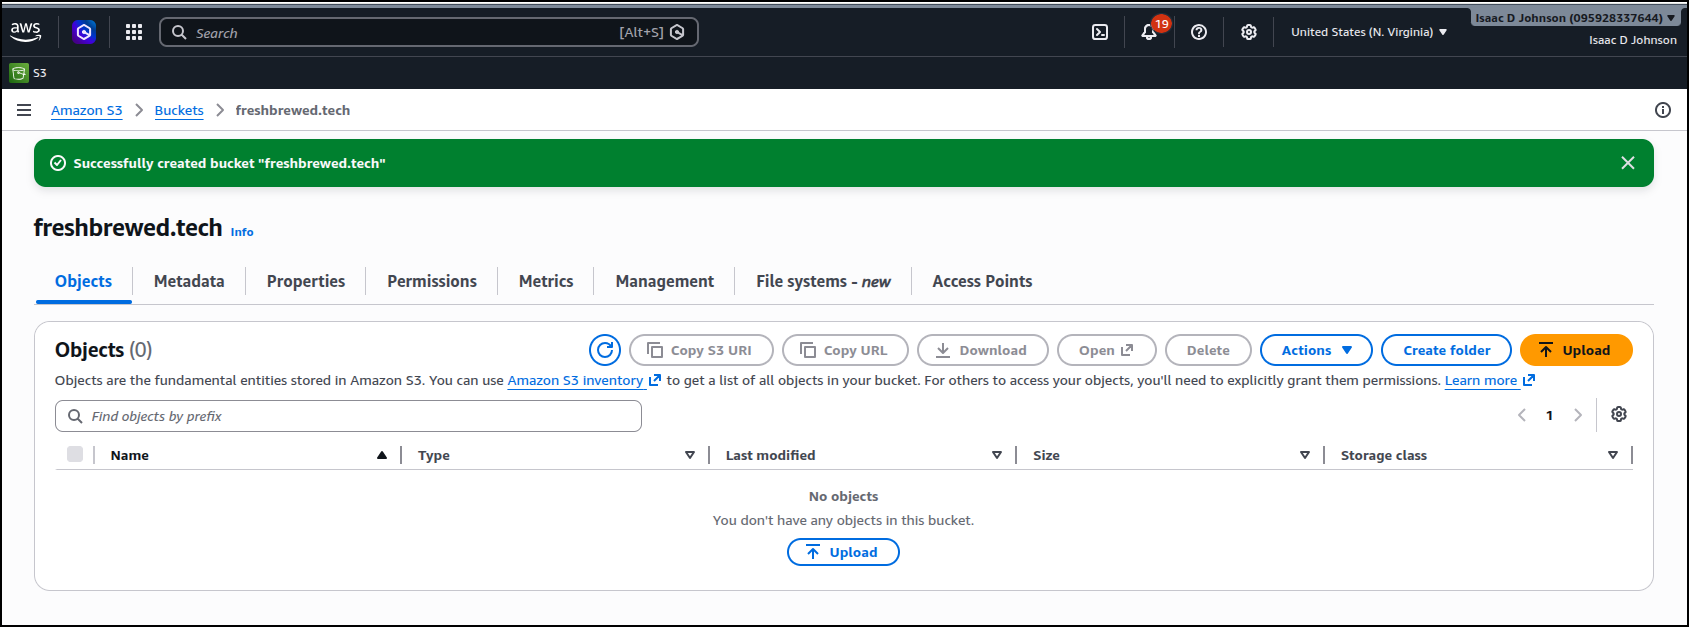The width and height of the screenshot is (1689, 627).
Task: Switch to the Objects tab
Action: tap(84, 281)
